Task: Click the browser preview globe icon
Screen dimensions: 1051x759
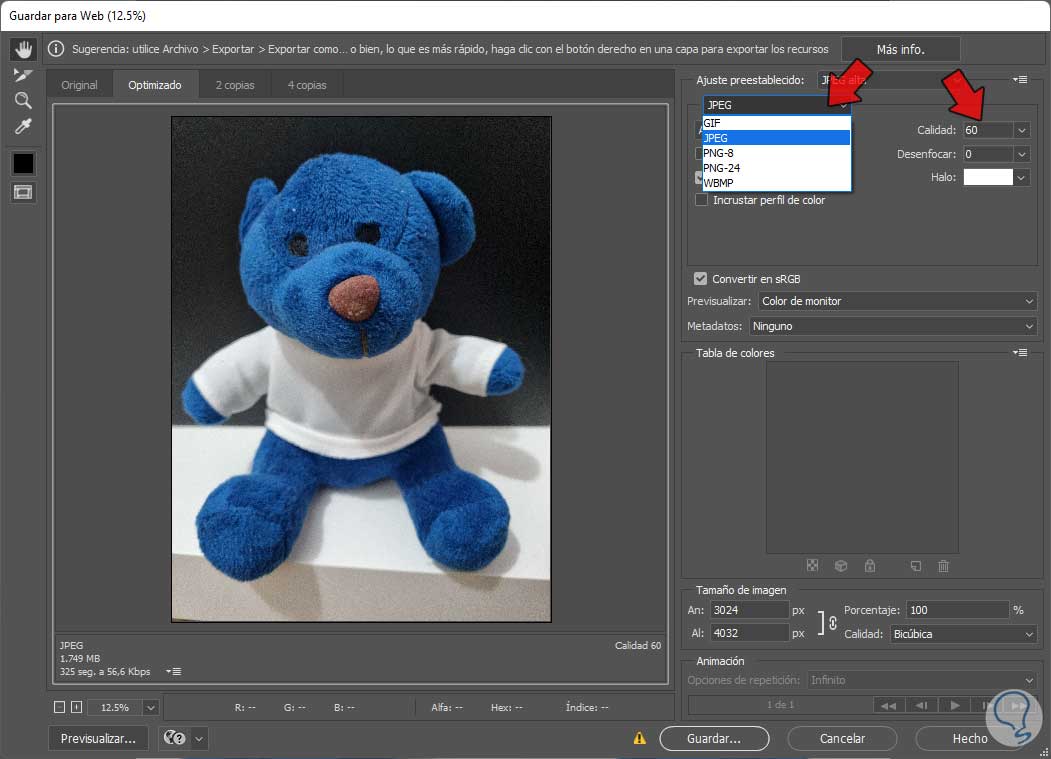Action: pyautogui.click(x=175, y=738)
